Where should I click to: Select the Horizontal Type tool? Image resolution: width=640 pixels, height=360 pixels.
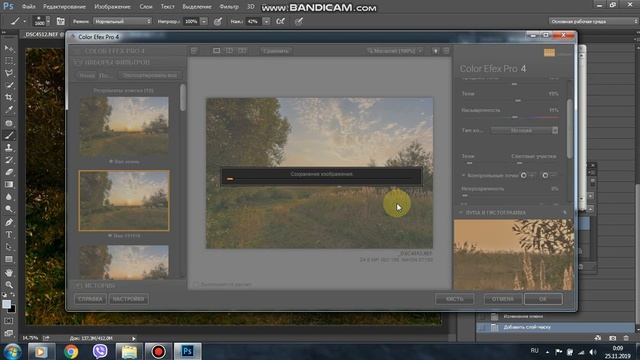tap(9, 235)
